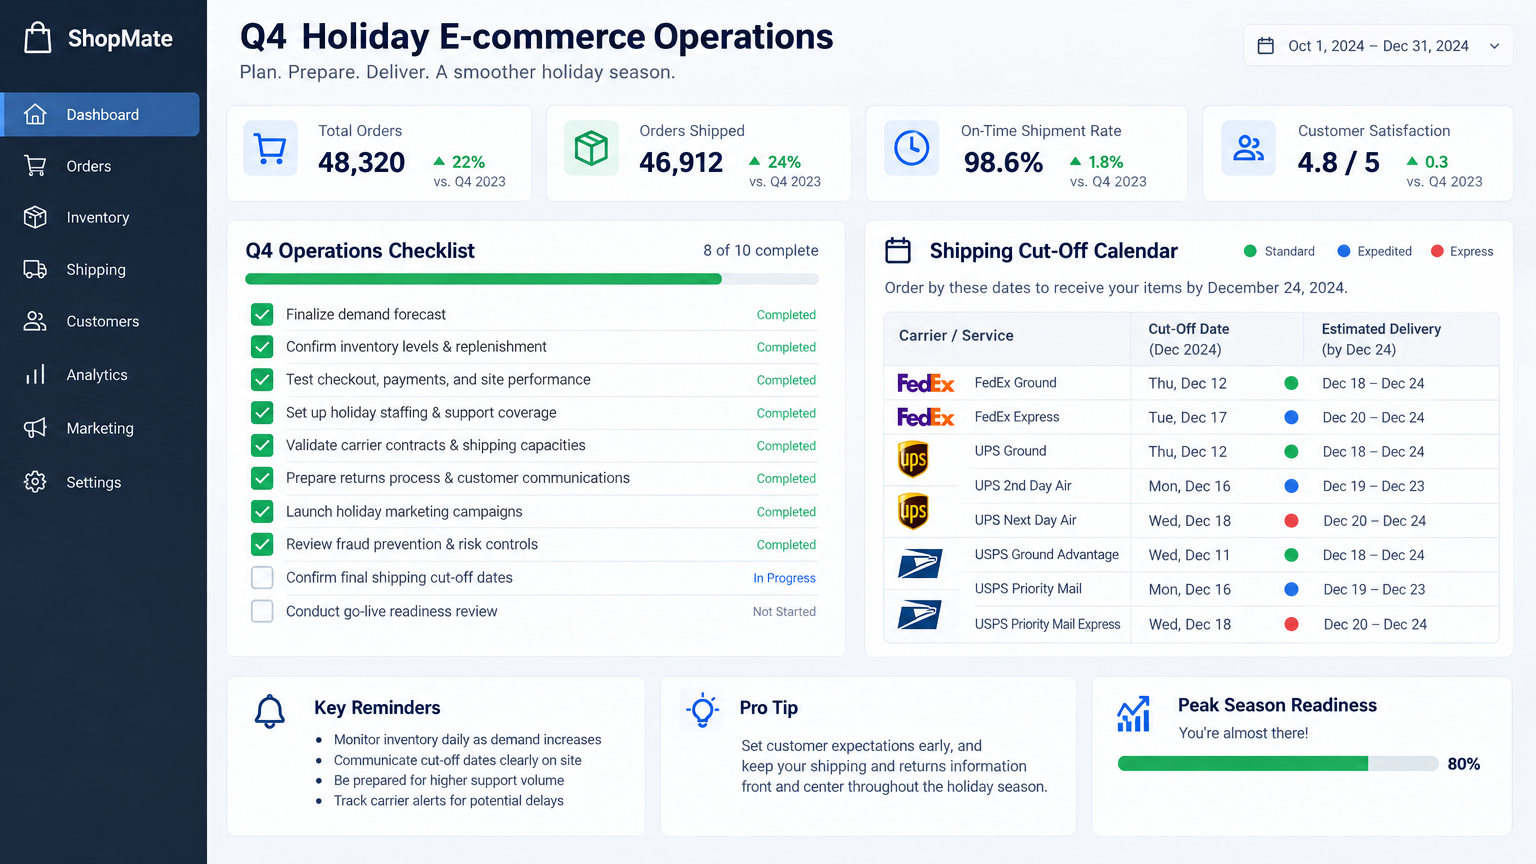Viewport: 1536px width, 864px height.
Task: Click the Key Reminders bell icon
Action: pyautogui.click(x=270, y=712)
